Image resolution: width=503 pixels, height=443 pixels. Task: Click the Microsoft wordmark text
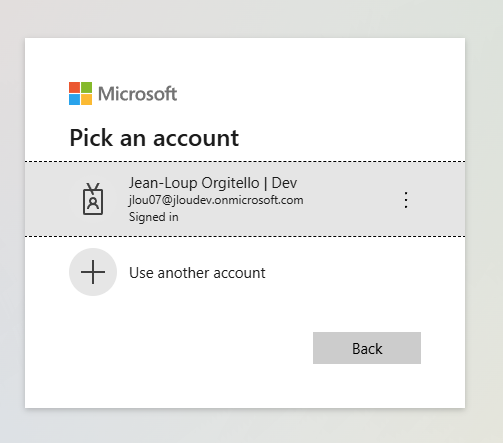(137, 94)
